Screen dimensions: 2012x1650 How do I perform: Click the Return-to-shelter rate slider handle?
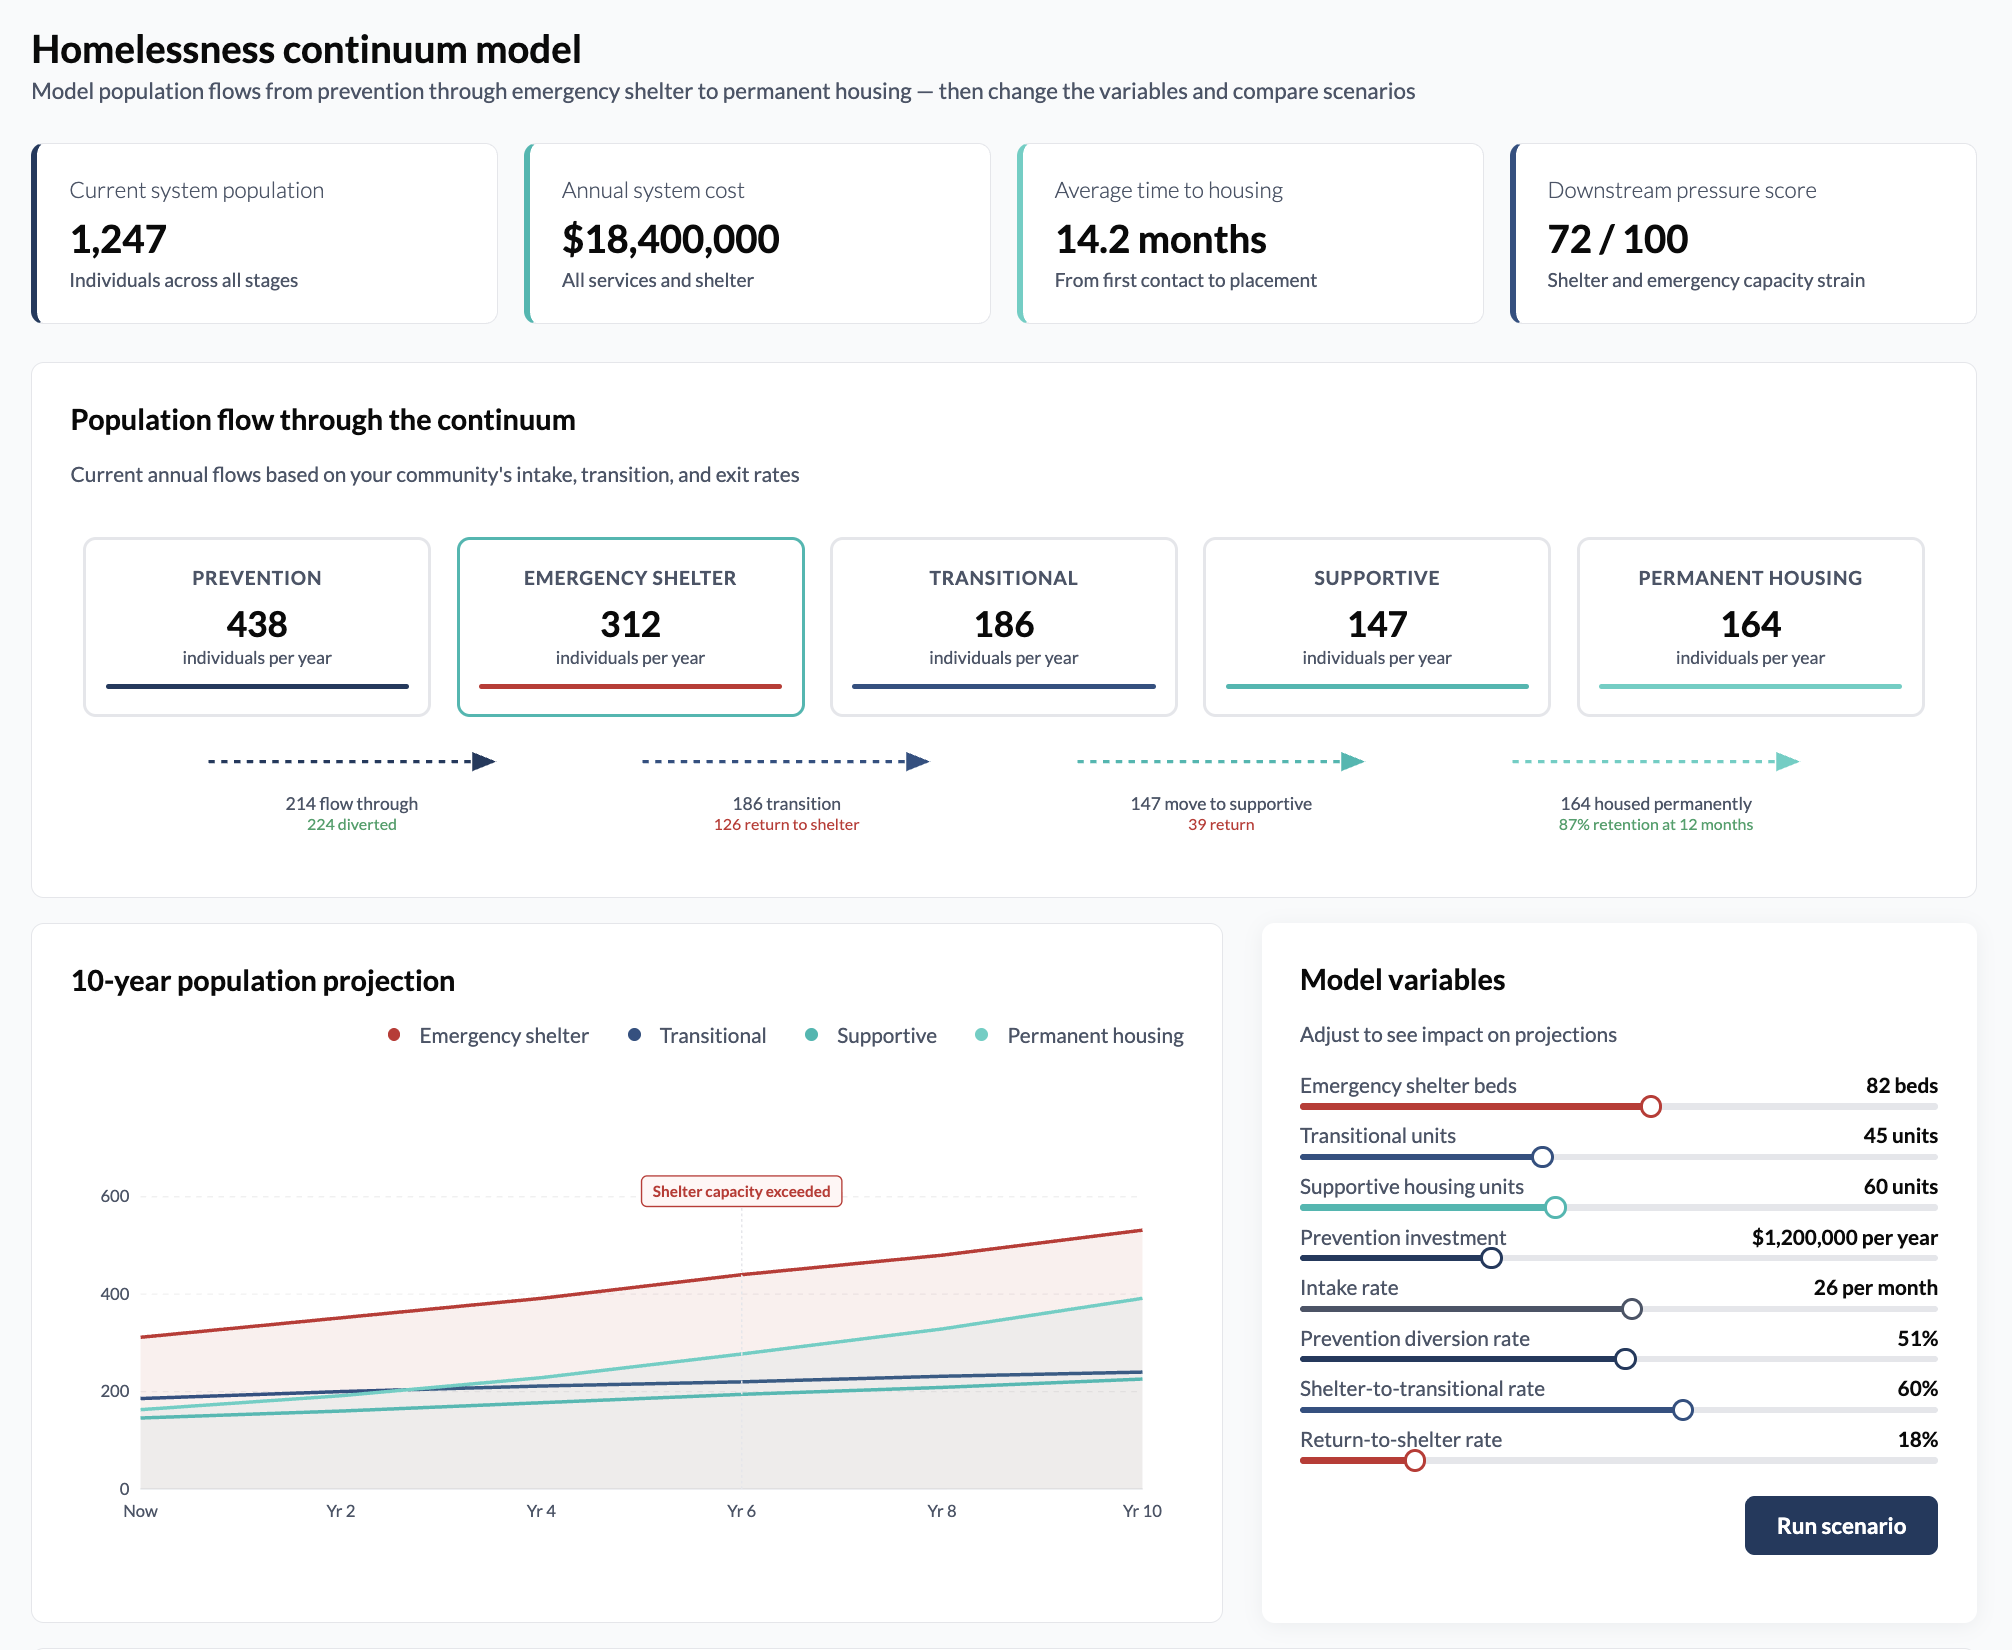(1415, 1461)
